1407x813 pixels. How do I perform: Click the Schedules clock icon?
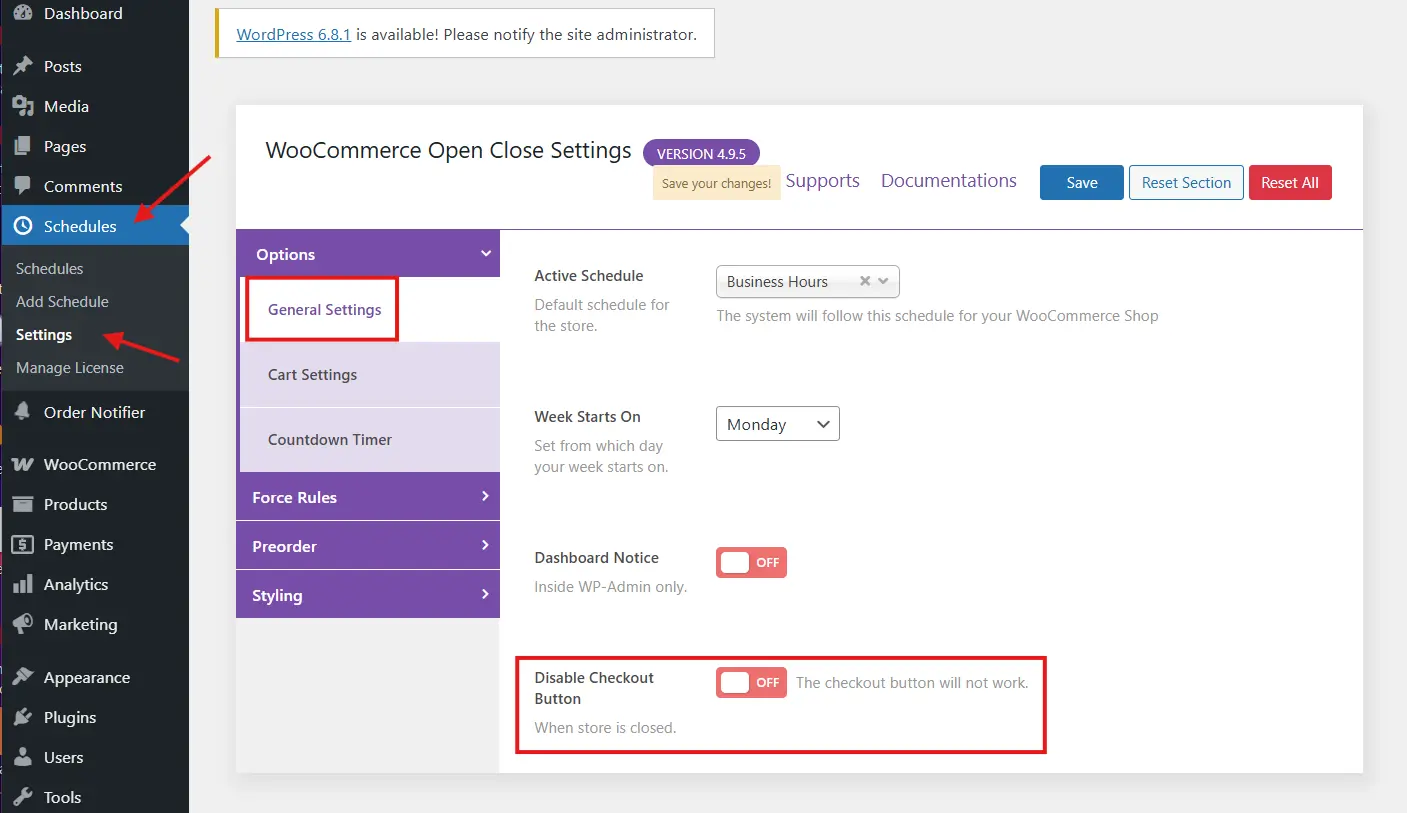click(23, 227)
